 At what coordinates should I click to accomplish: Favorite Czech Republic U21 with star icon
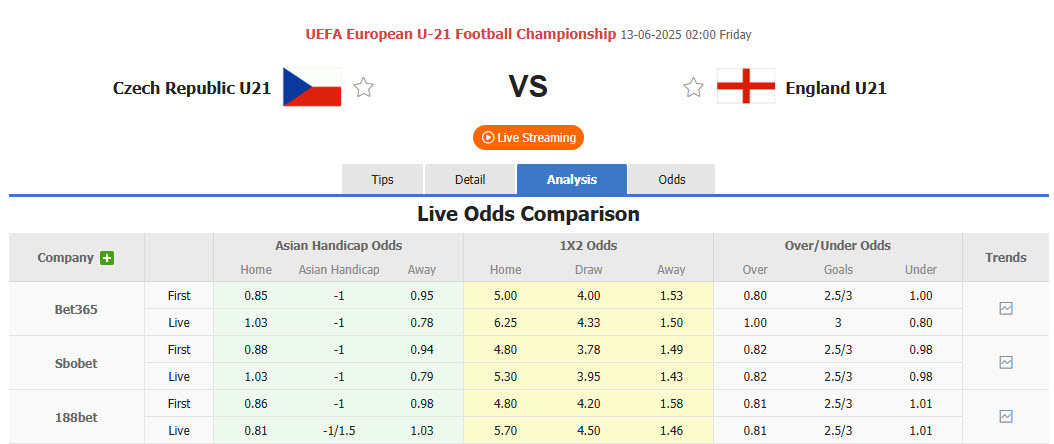coord(364,88)
